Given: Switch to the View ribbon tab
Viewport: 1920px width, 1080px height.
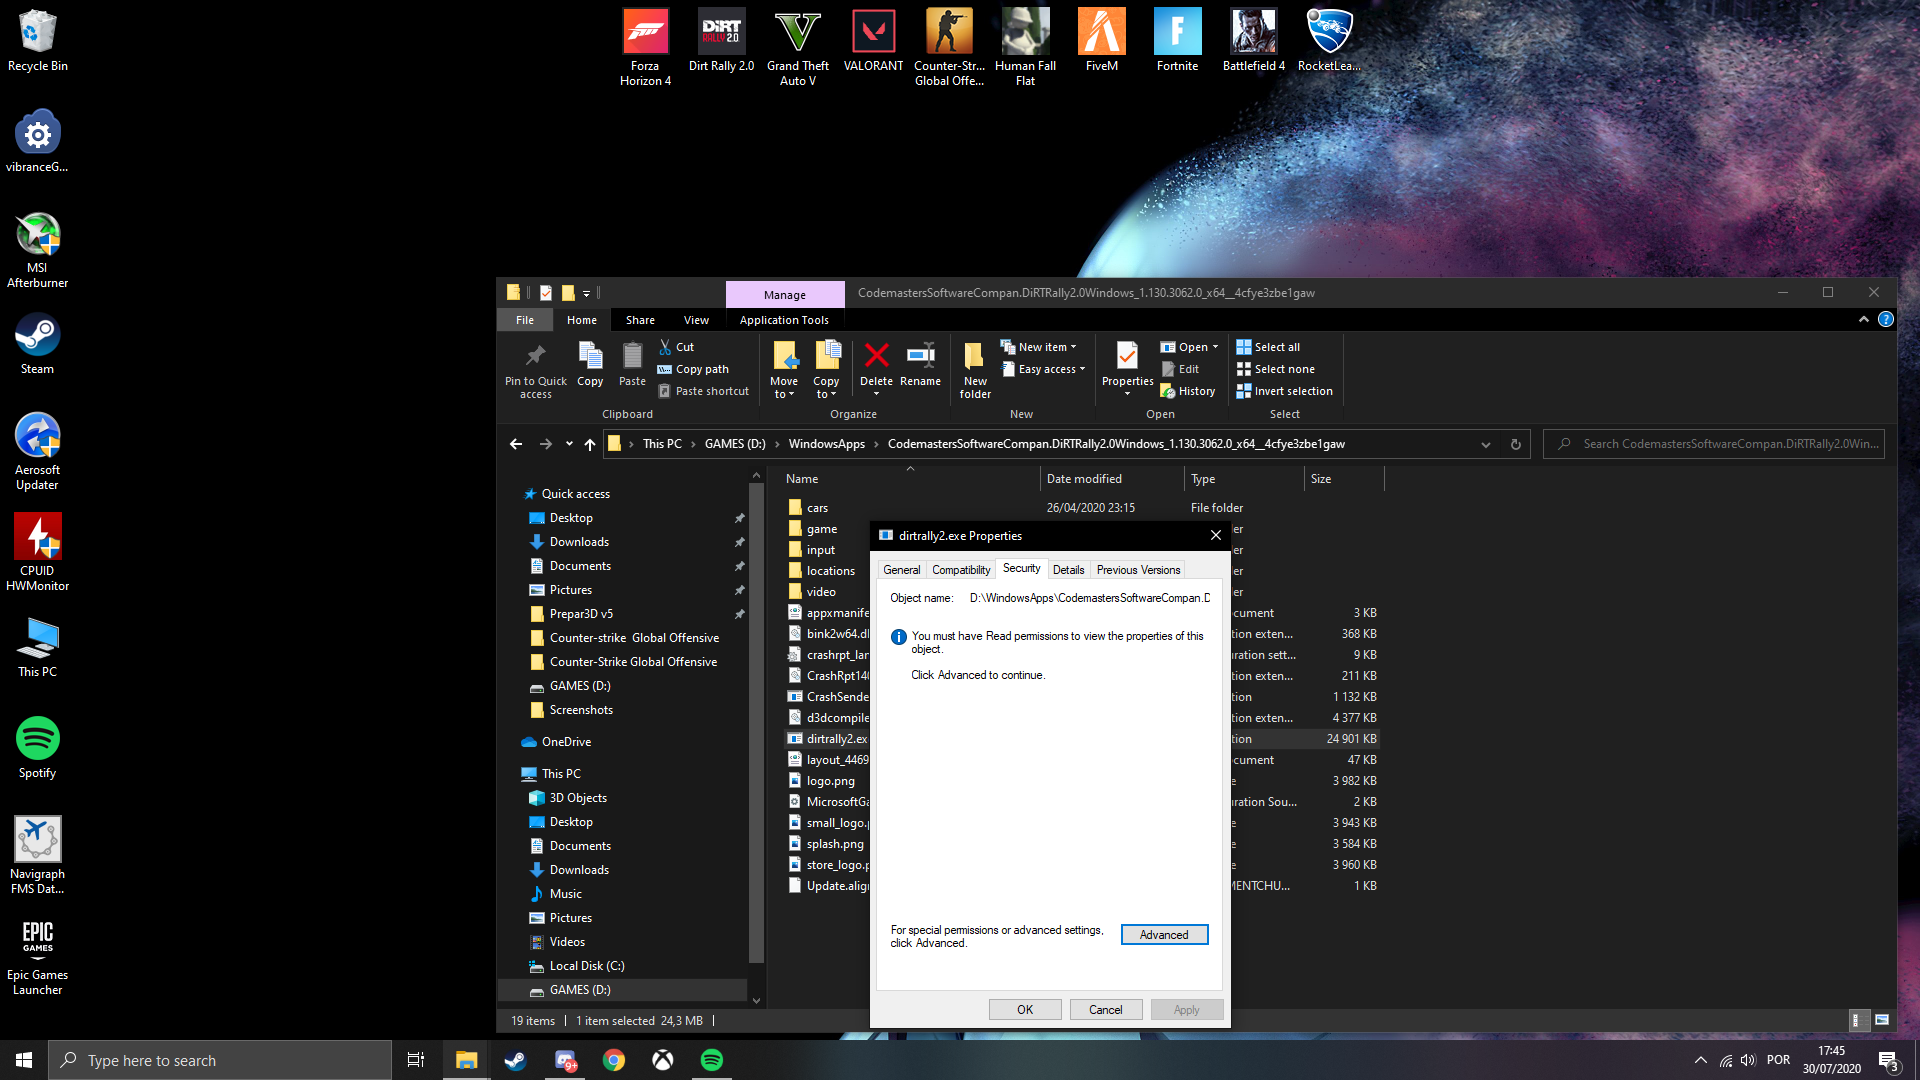Looking at the screenshot, I should 696,320.
